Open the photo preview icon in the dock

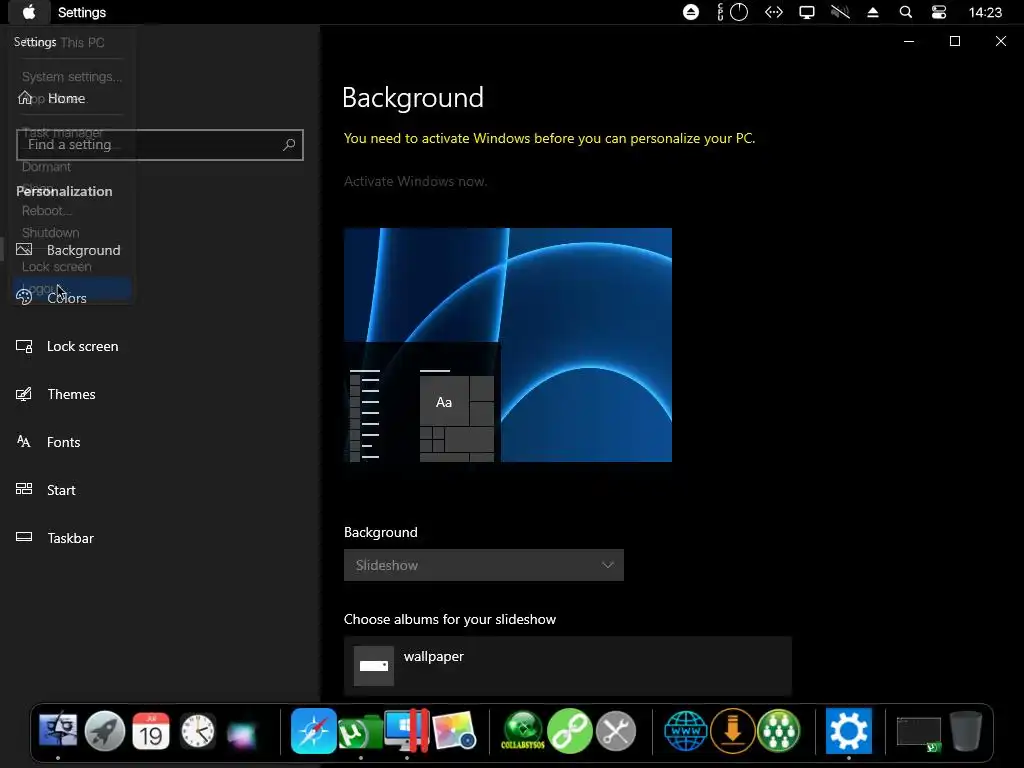tap(454, 731)
